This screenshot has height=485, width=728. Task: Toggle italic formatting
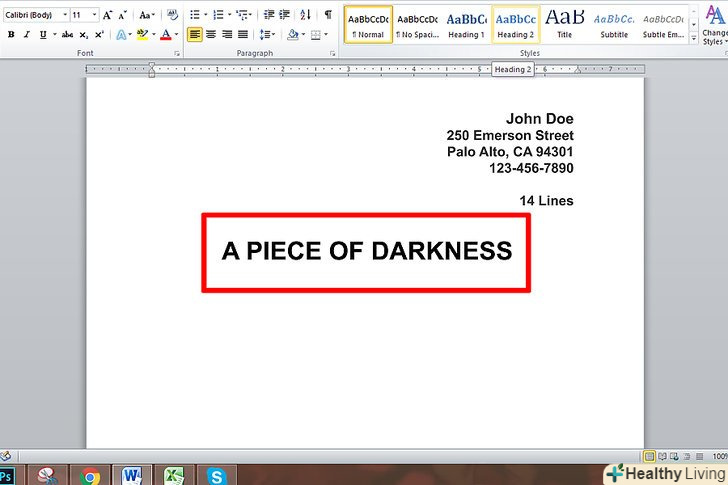pyautogui.click(x=27, y=34)
